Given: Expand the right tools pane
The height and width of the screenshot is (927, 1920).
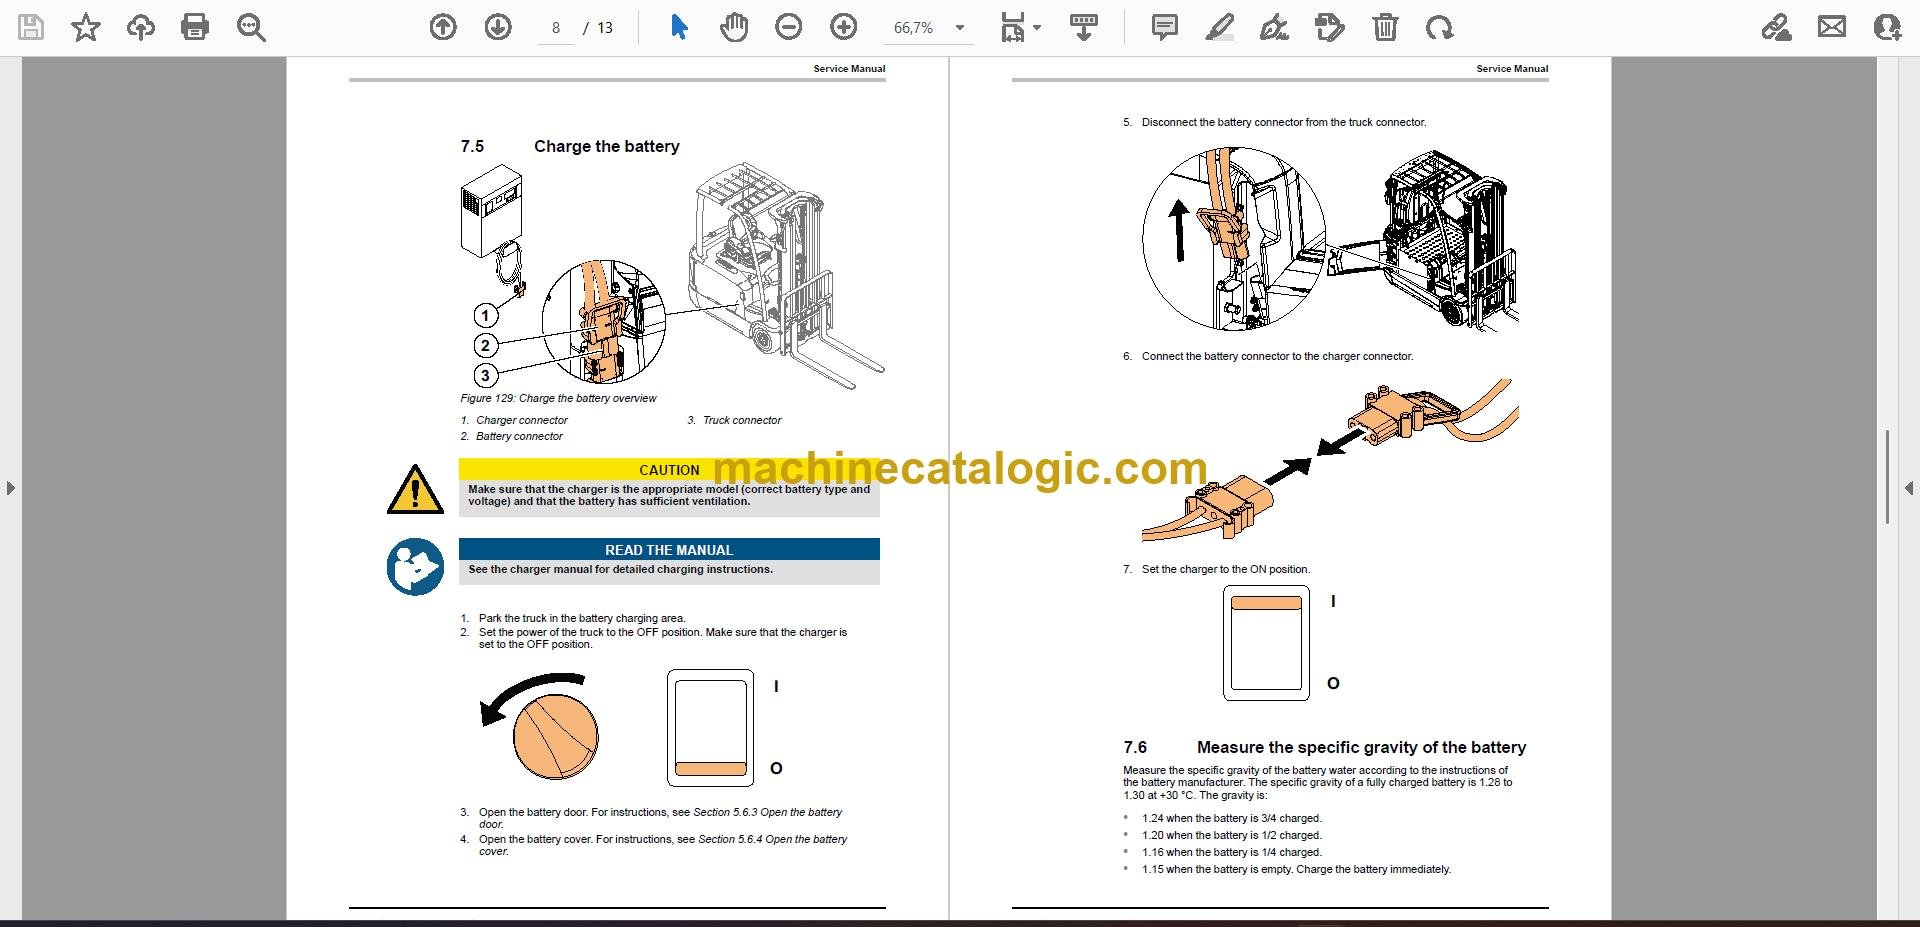Looking at the screenshot, I should pyautogui.click(x=1909, y=488).
